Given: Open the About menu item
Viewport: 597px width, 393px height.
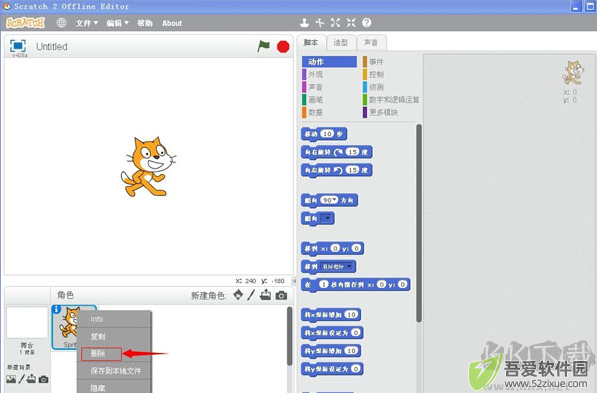Looking at the screenshot, I should click(x=172, y=23).
